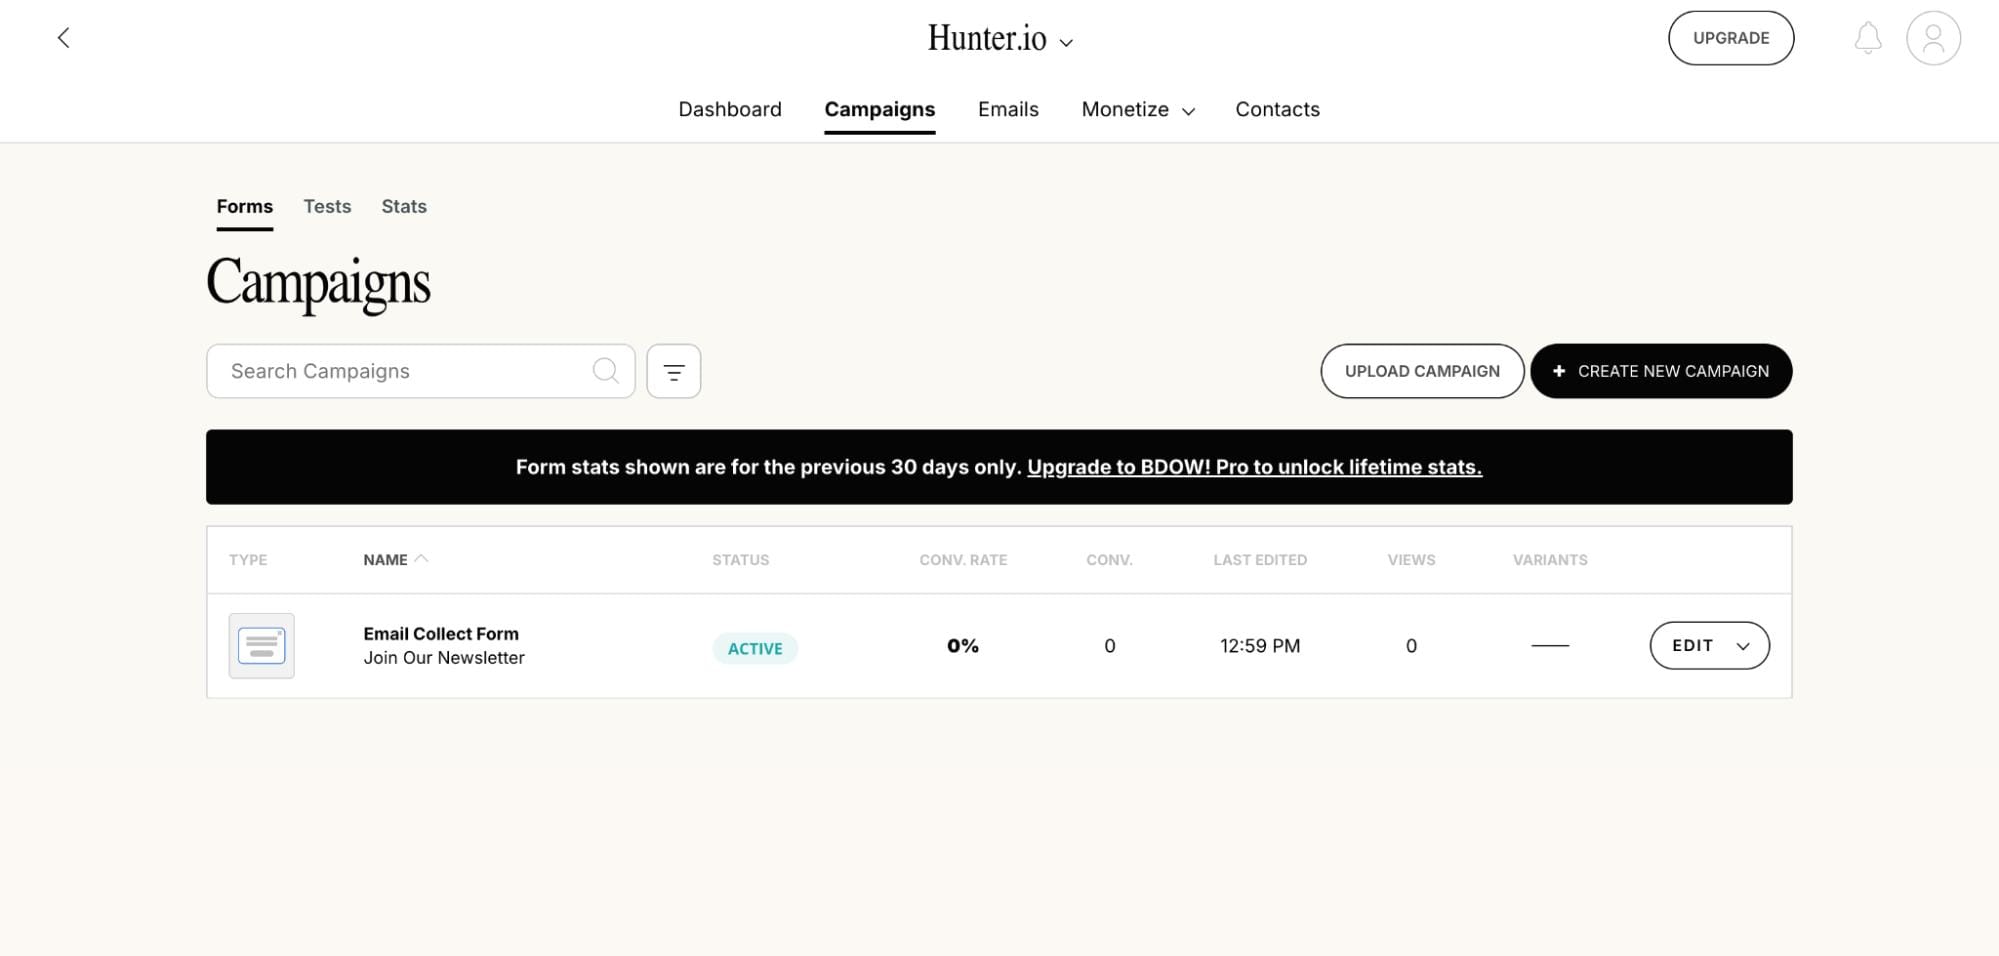Go back with the left arrow icon
This screenshot has height=956, width=1999.
click(63, 38)
